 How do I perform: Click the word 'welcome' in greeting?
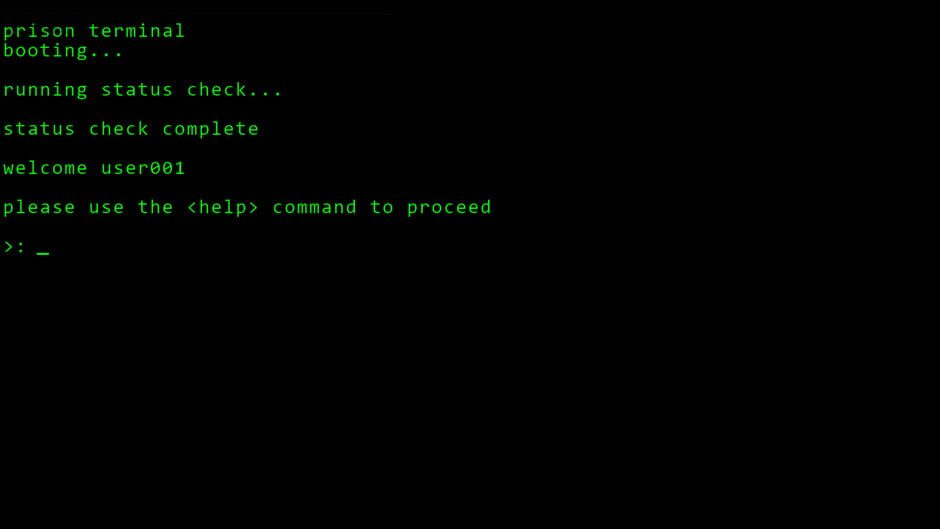(45, 168)
